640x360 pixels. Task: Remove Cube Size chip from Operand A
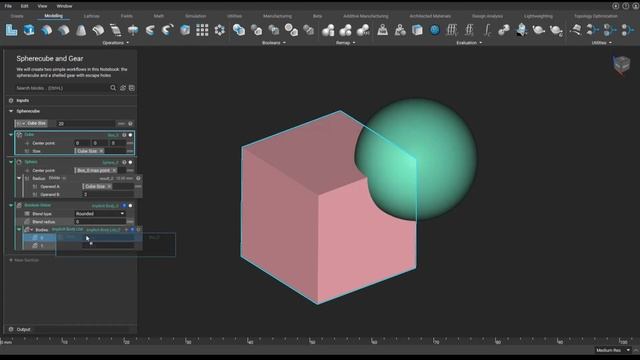[x=109, y=187]
